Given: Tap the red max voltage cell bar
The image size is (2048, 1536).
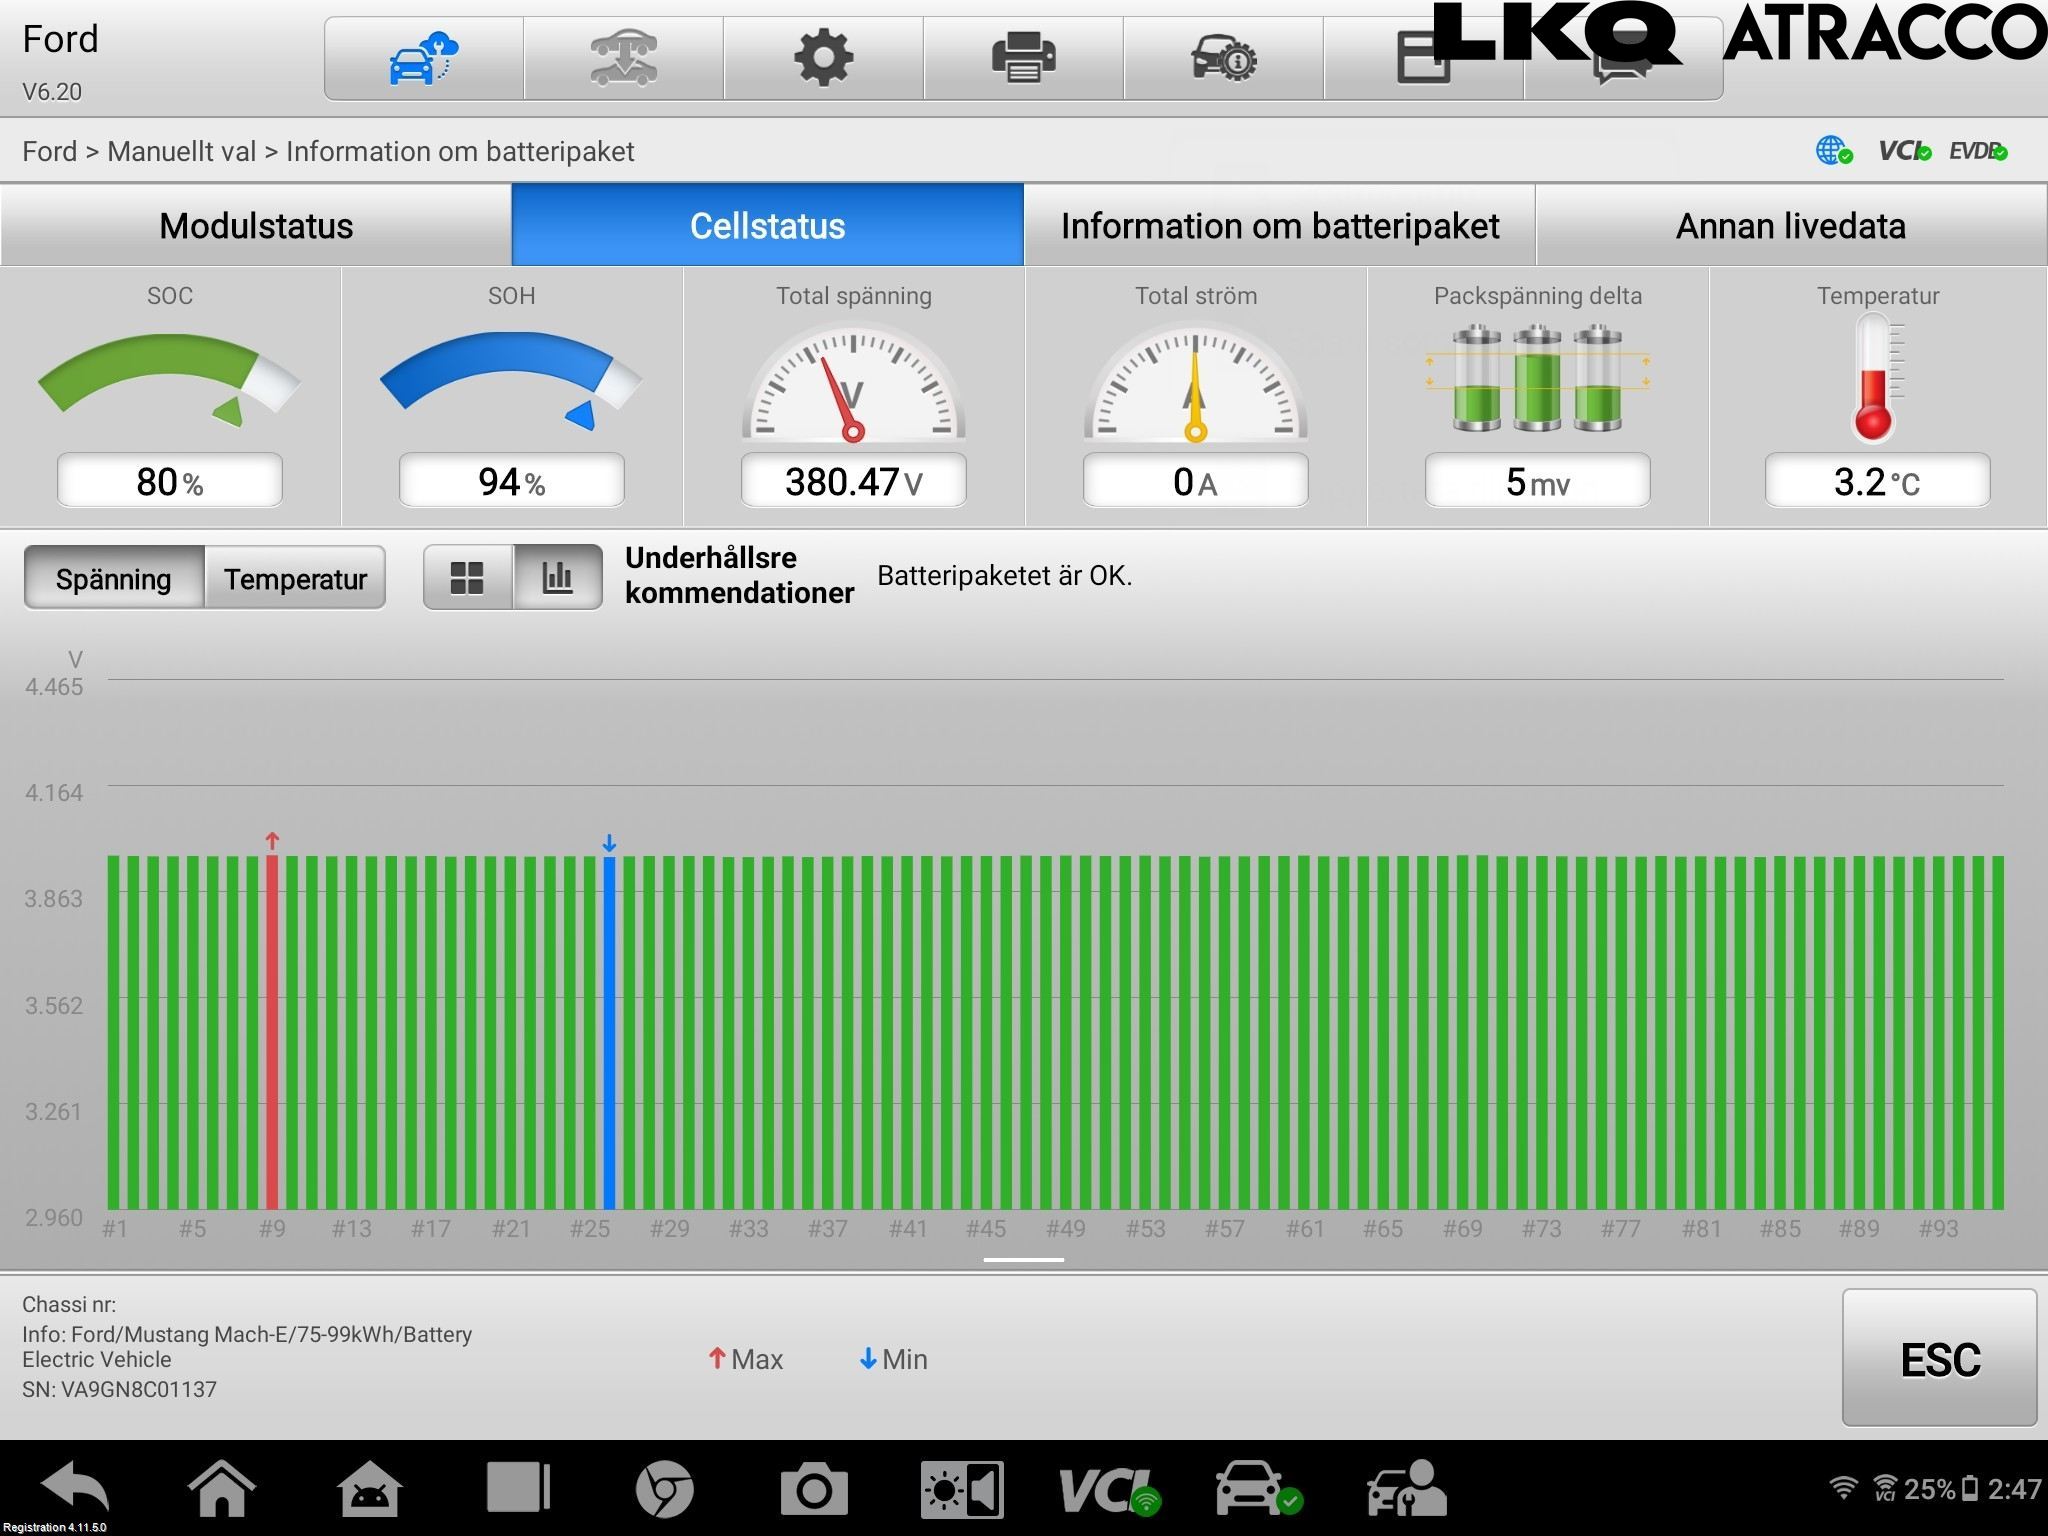Looking at the screenshot, I should pyautogui.click(x=271, y=1030).
